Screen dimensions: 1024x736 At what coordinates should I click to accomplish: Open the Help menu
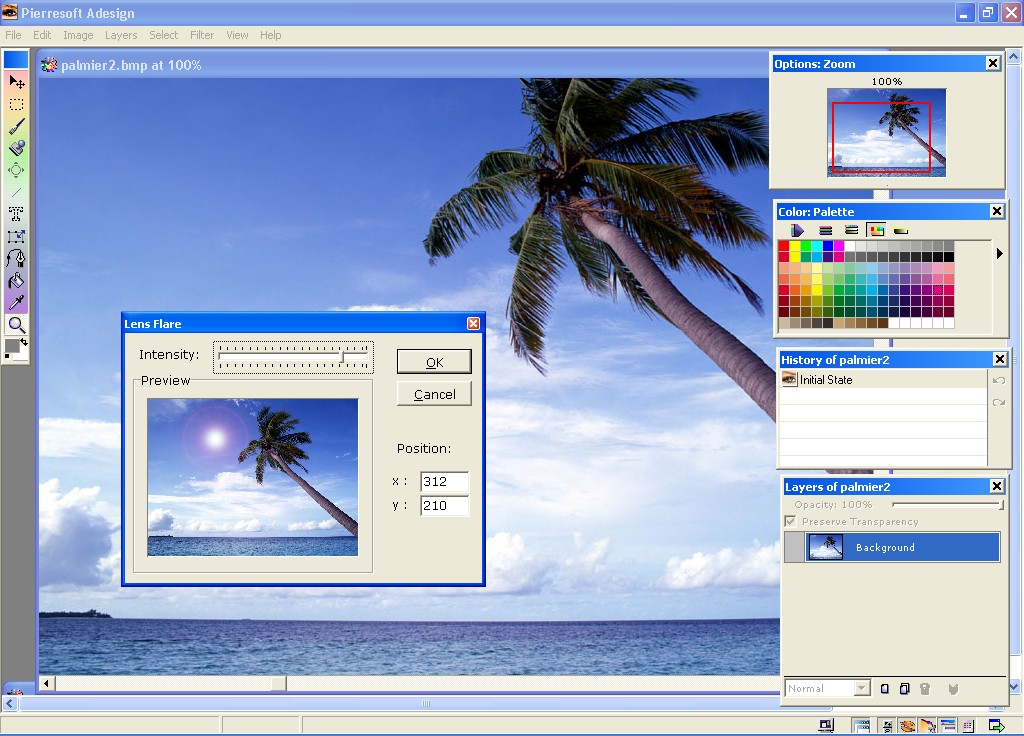click(270, 35)
